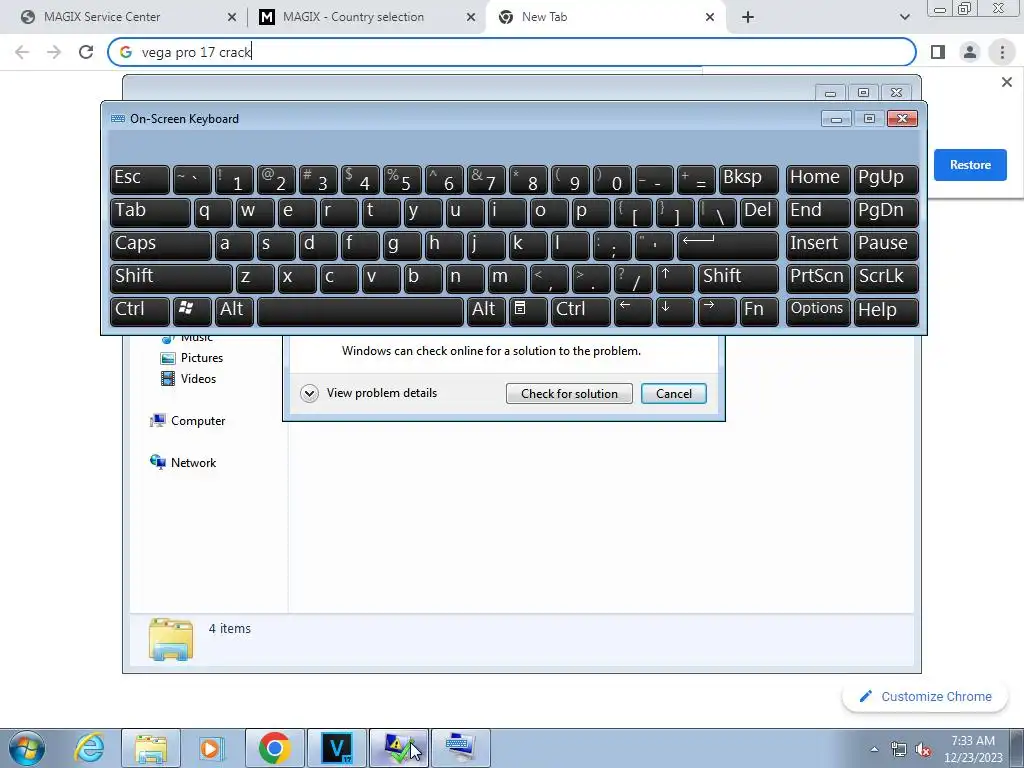1024x768 pixels.
Task: Toggle Caps key on On-Screen Keyboard
Action: tap(161, 245)
